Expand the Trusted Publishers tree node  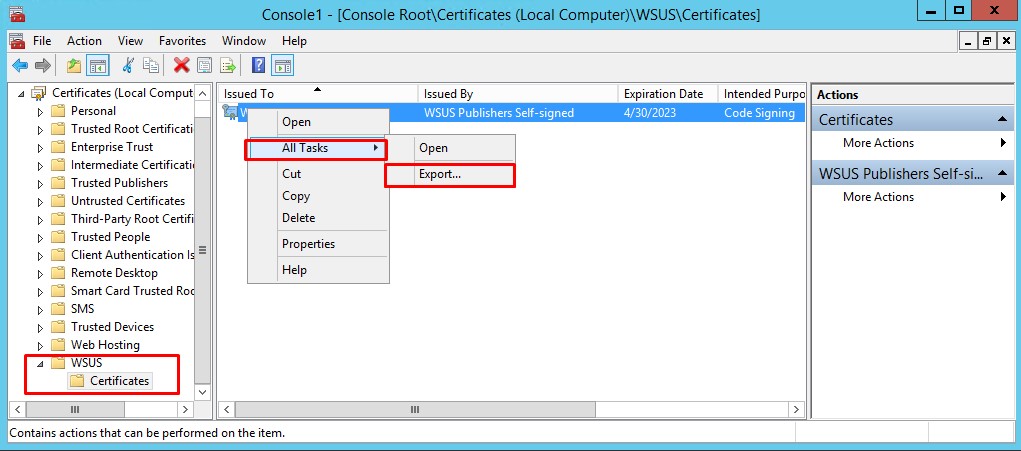click(x=41, y=183)
